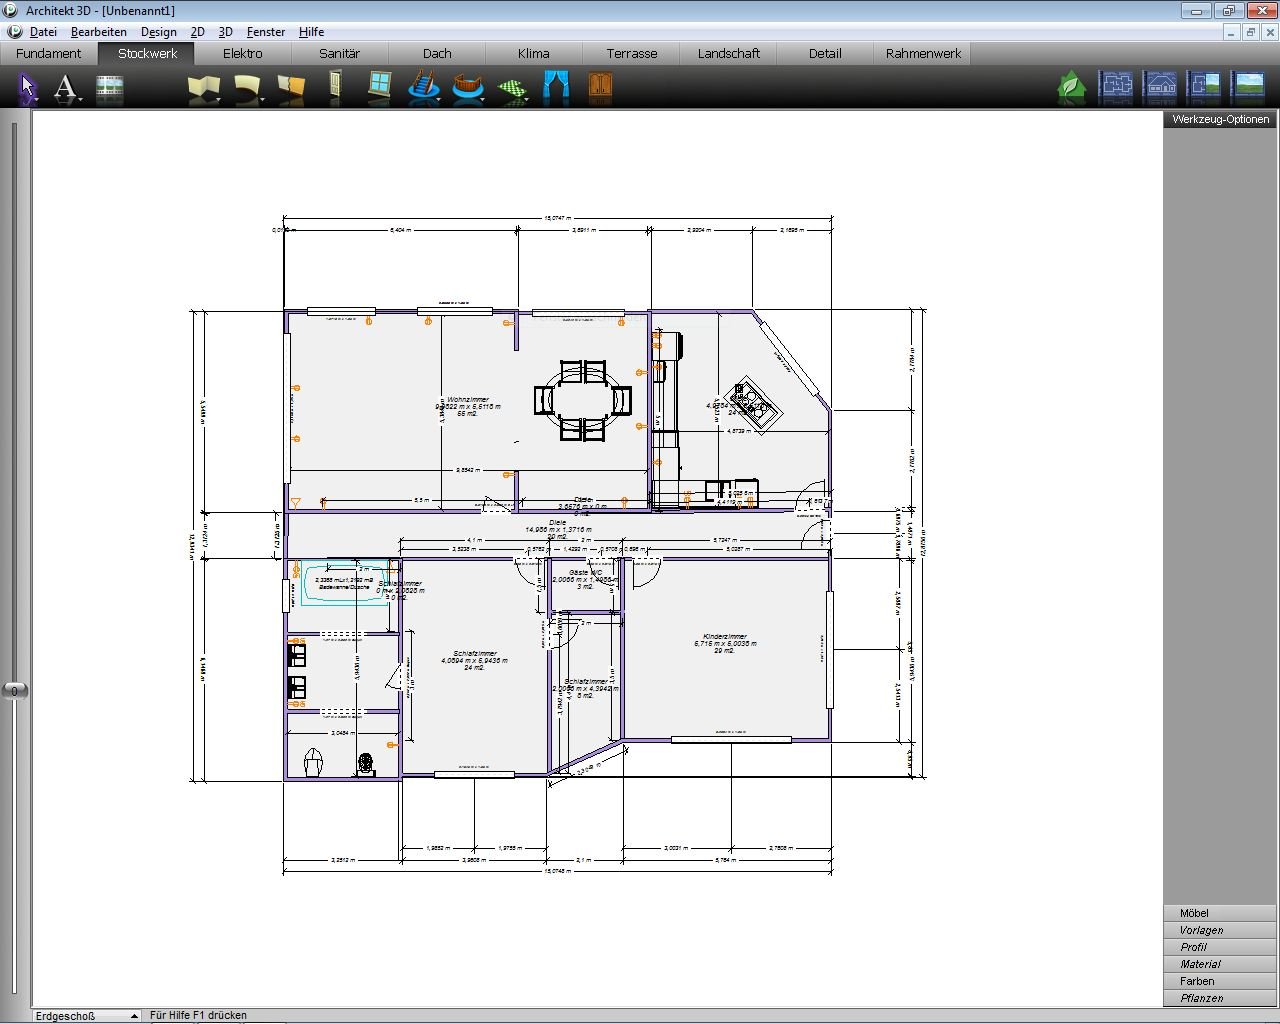The width and height of the screenshot is (1280, 1024).
Task: Select the wooden cabinet tool
Action: point(600,86)
